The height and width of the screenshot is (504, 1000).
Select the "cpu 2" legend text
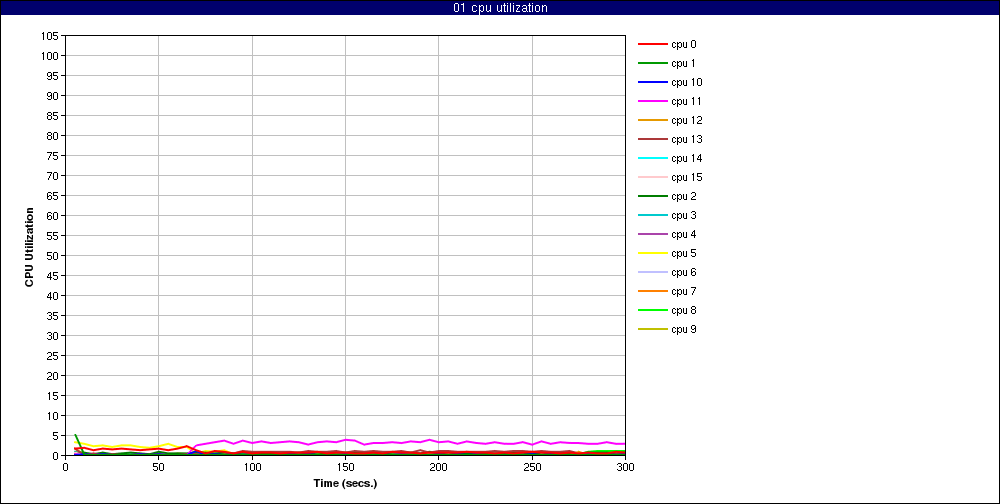click(x=684, y=197)
